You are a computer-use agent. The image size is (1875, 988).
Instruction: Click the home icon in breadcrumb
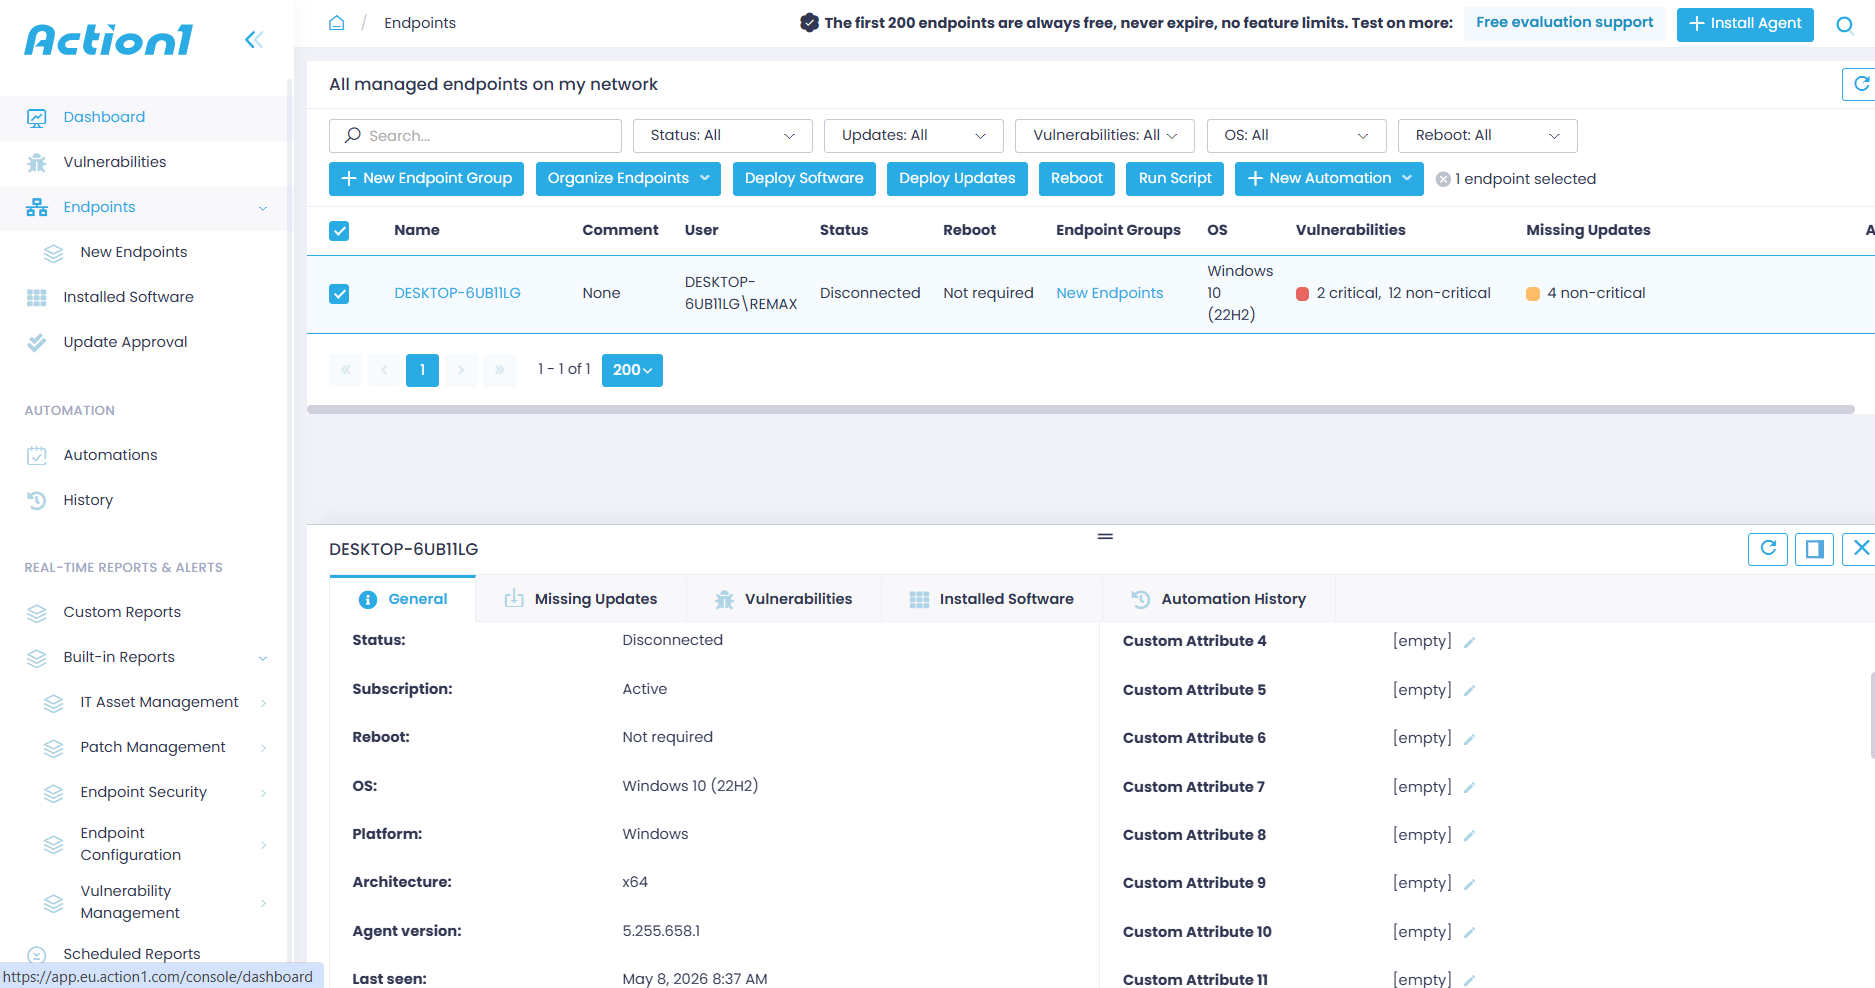(x=337, y=22)
